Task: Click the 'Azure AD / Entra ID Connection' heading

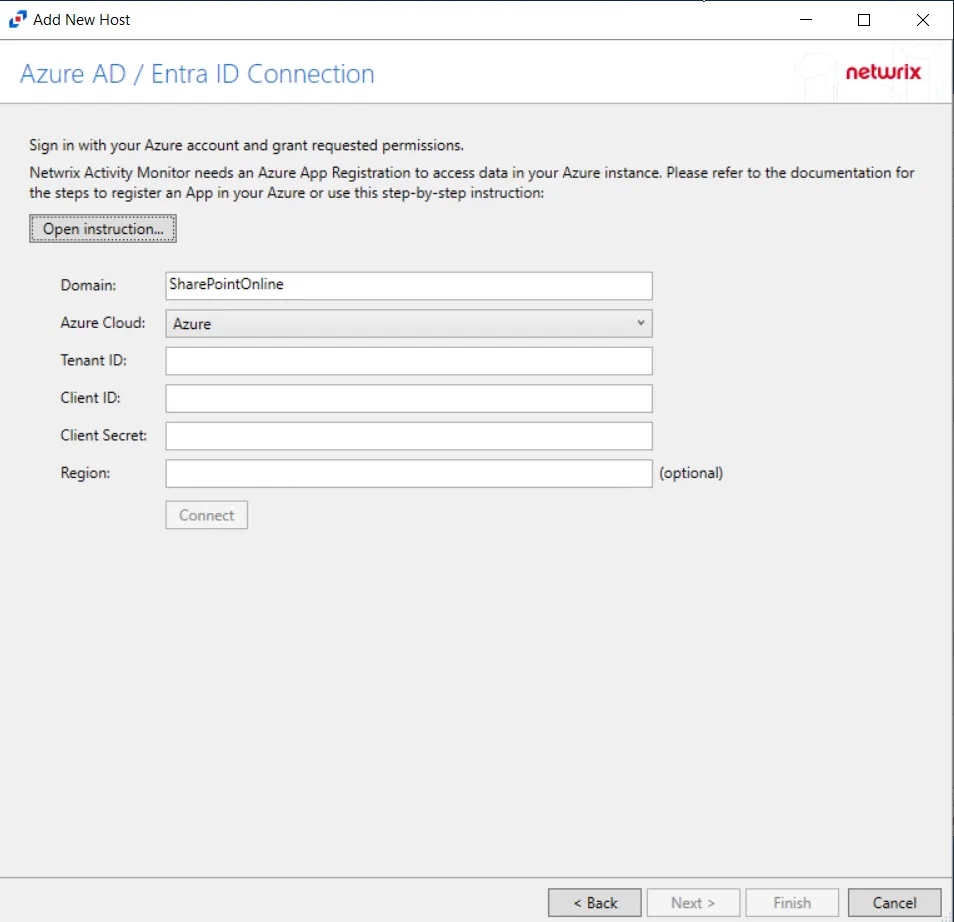Action: coord(197,74)
